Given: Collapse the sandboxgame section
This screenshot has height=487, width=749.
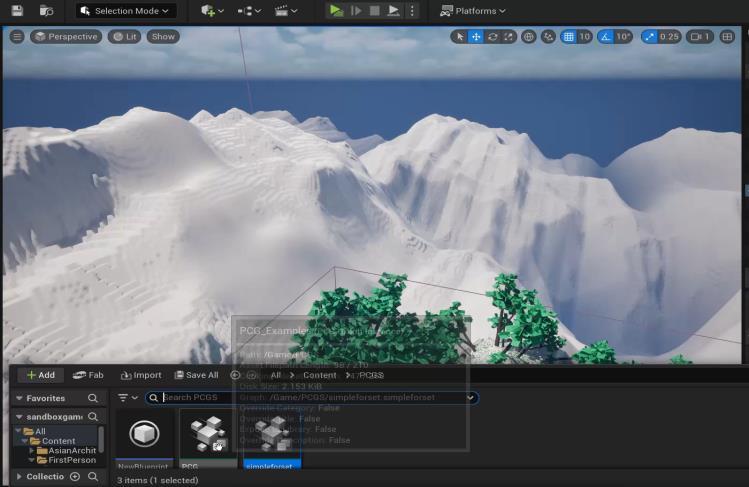Looking at the screenshot, I should (19, 417).
